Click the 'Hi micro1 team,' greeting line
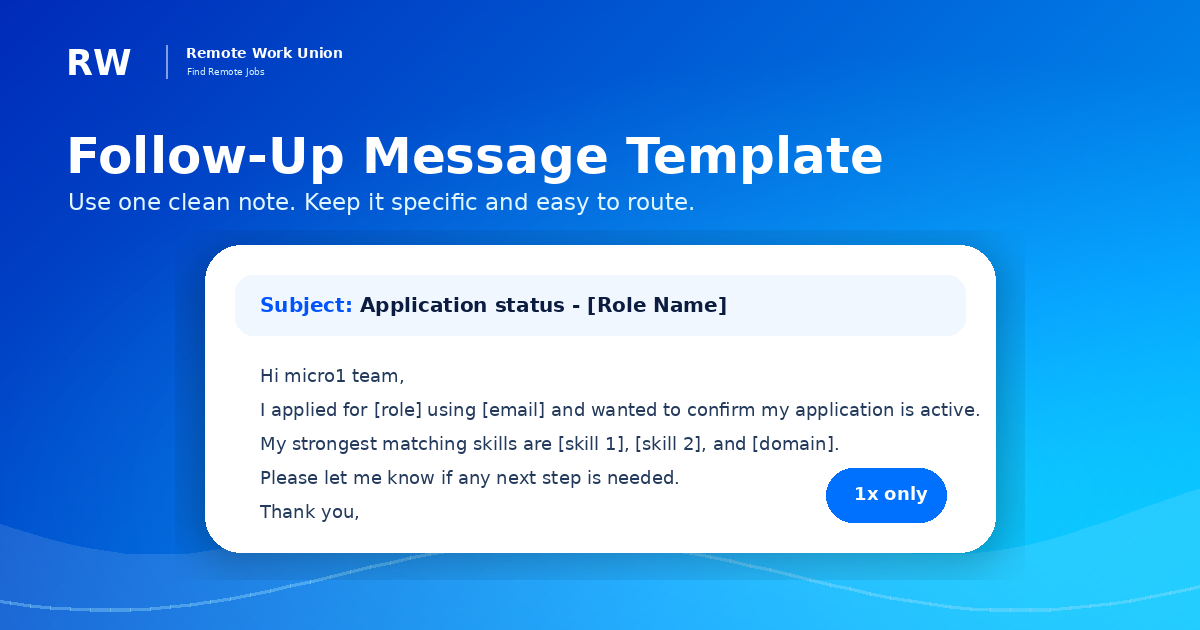Screen dimensions: 1200x630 point(332,376)
